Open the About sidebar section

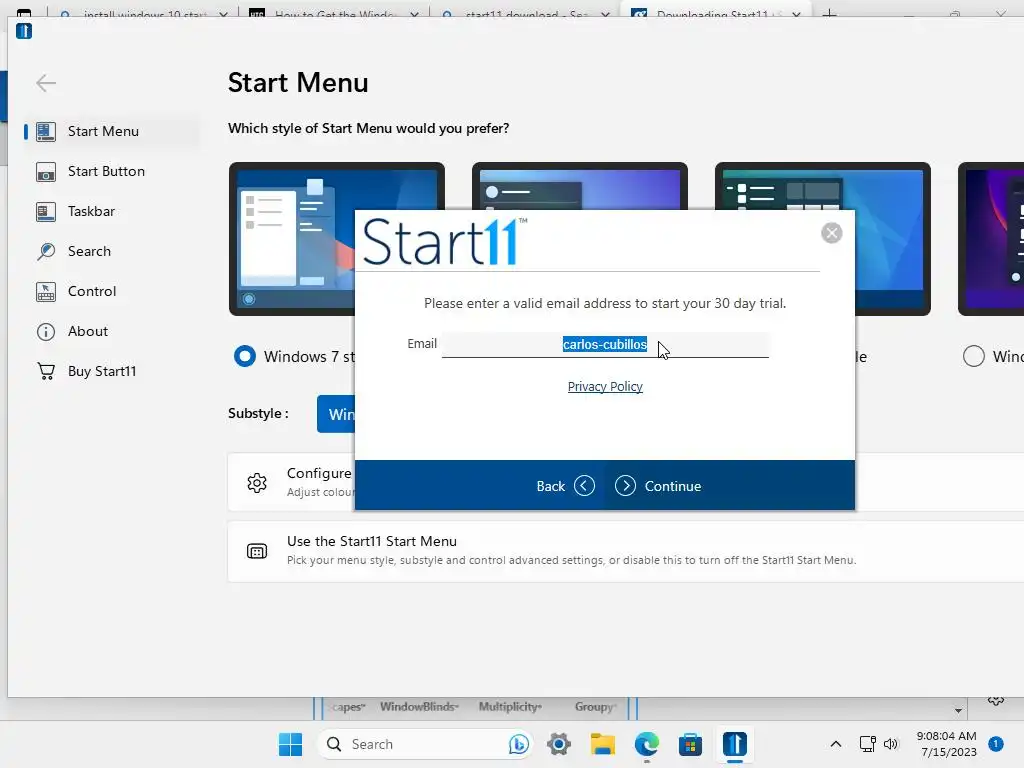(111, 331)
